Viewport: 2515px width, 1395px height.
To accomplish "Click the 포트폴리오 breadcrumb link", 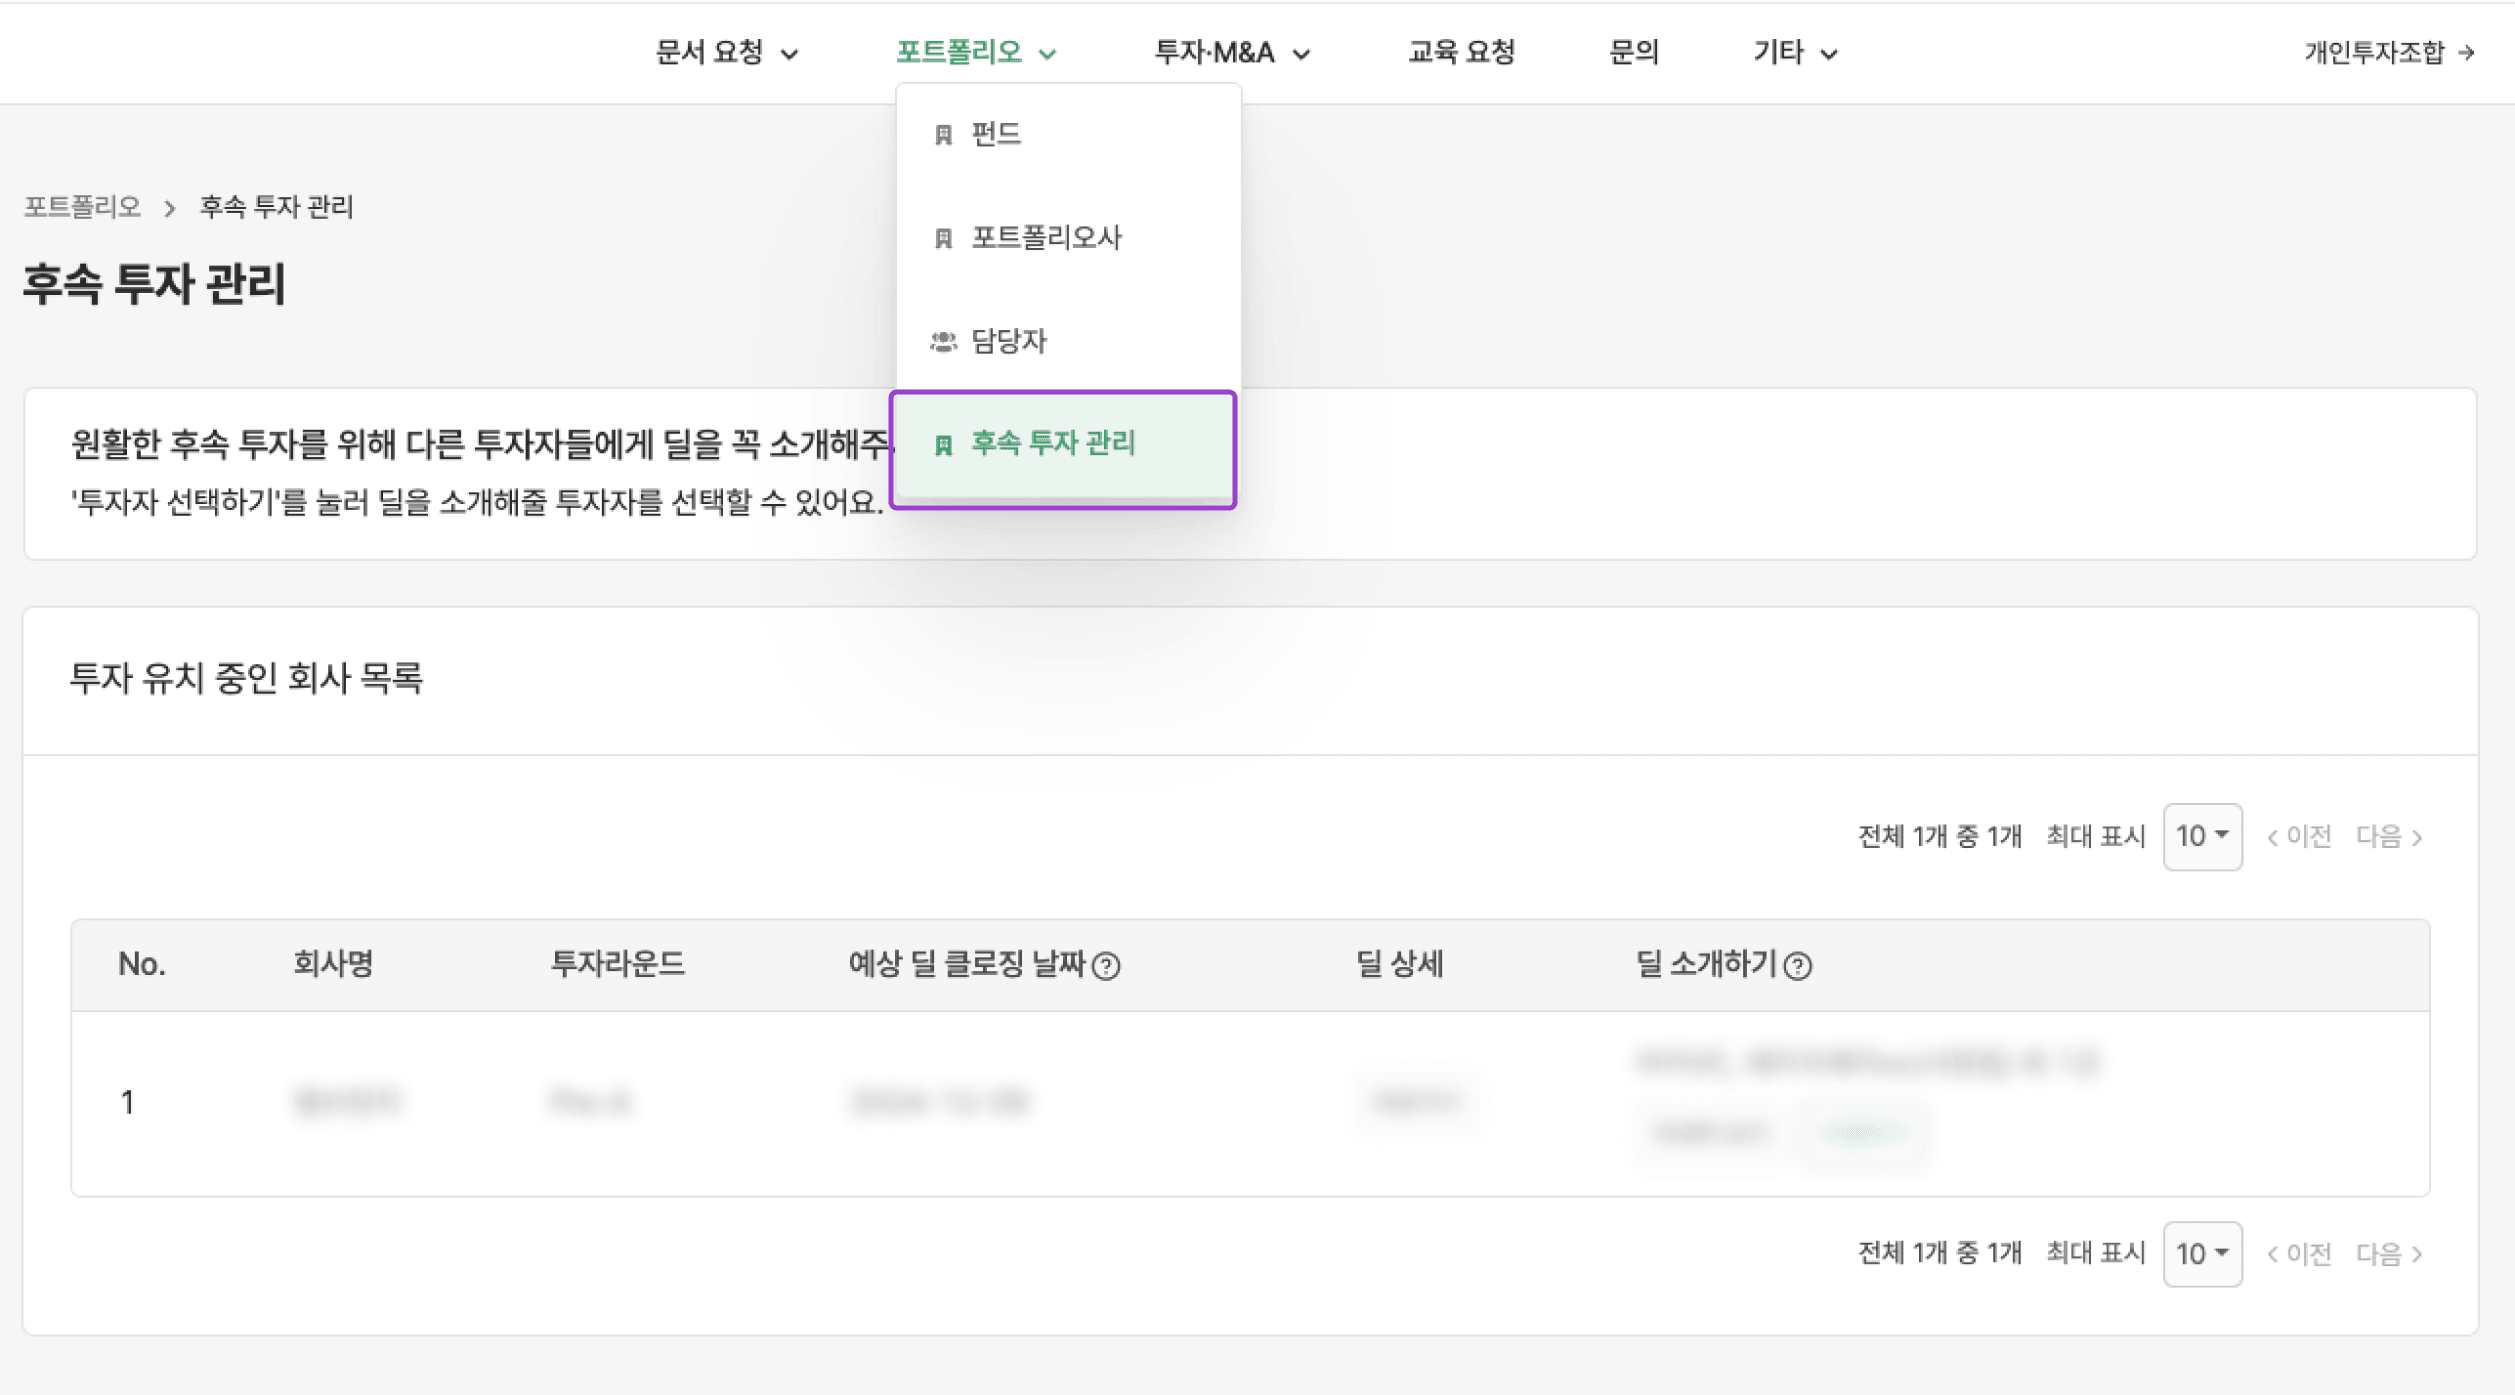I will 82,207.
